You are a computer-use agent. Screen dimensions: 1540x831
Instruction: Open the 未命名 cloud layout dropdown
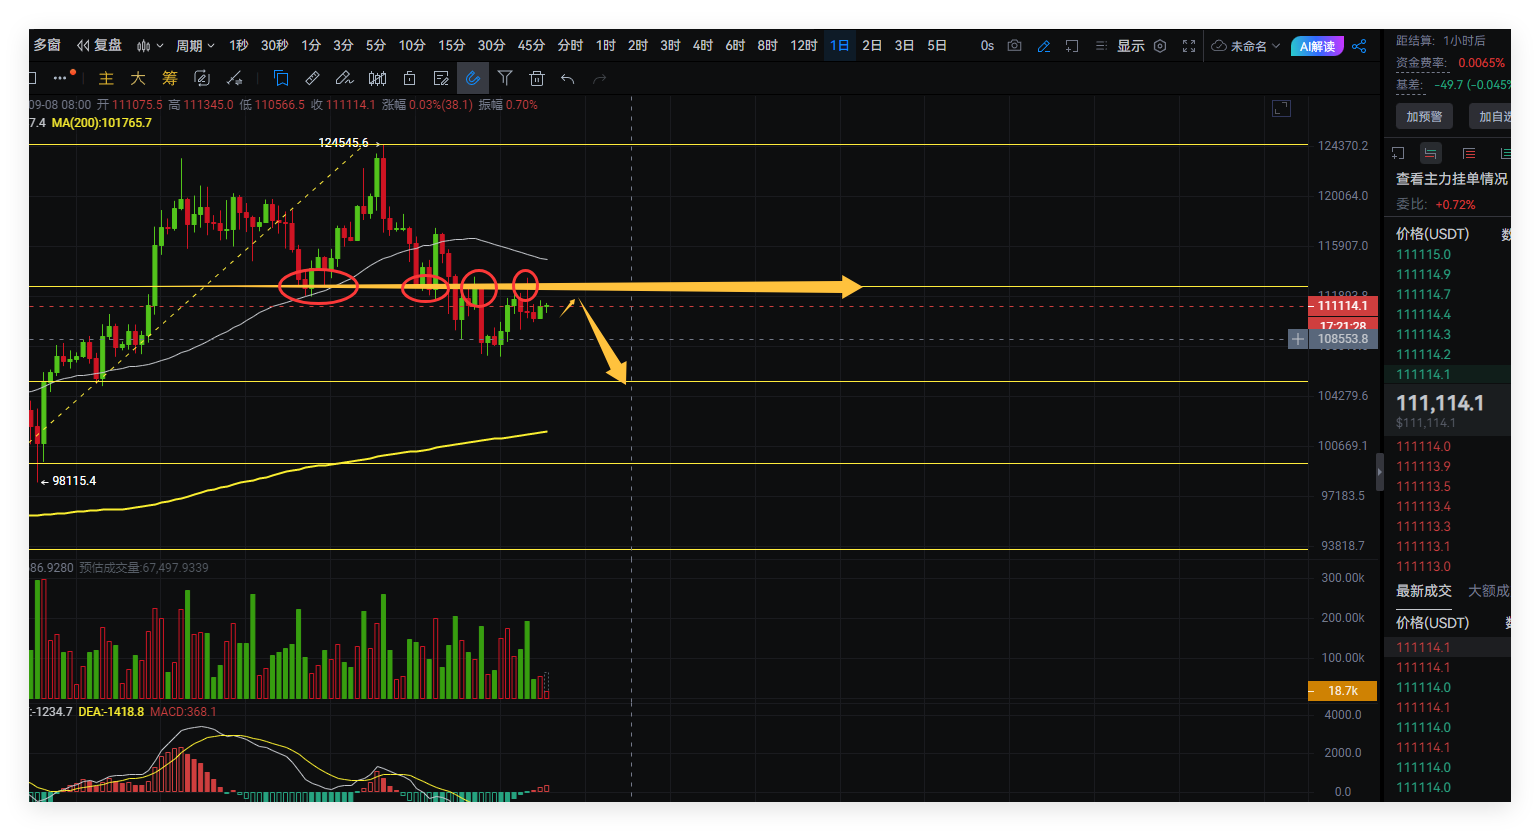[x=1246, y=46]
